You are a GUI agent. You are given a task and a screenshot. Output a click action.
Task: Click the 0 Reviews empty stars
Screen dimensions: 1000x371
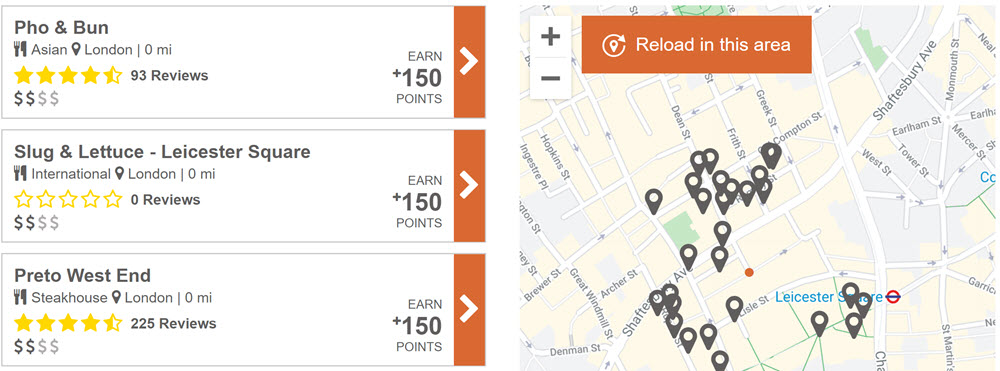68,200
